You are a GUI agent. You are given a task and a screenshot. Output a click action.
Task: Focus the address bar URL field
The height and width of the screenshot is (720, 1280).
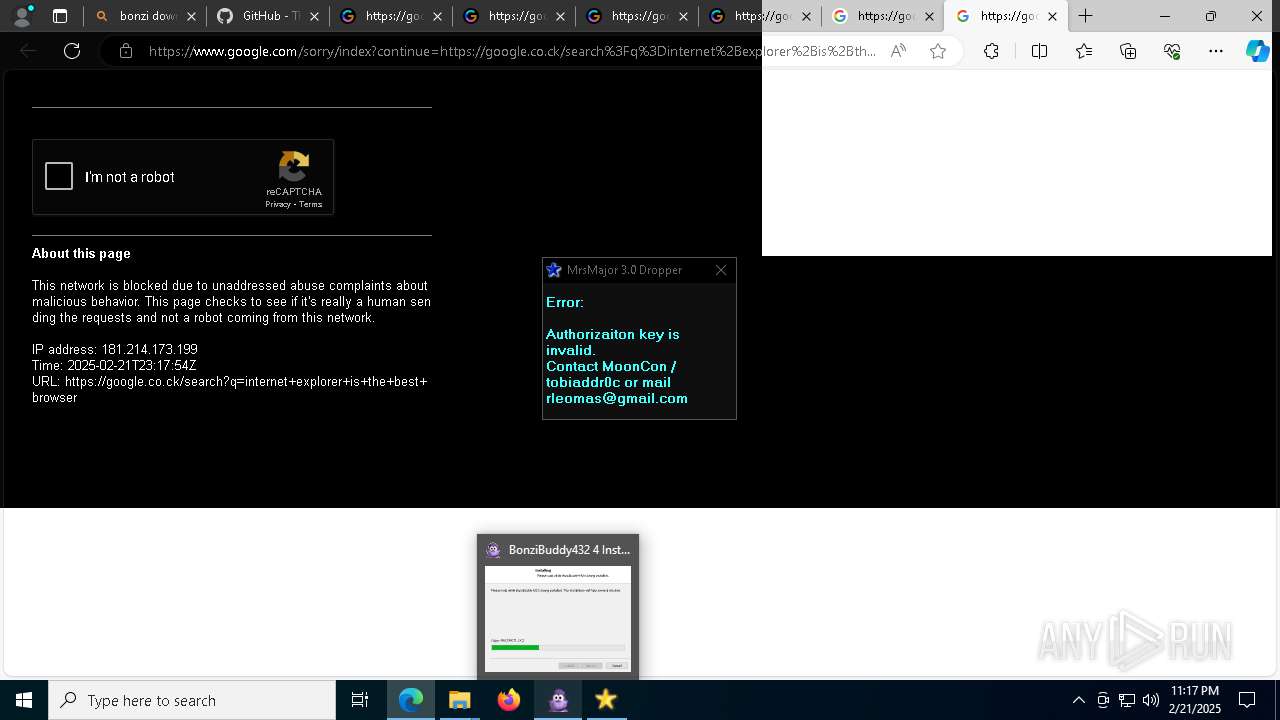(512, 51)
